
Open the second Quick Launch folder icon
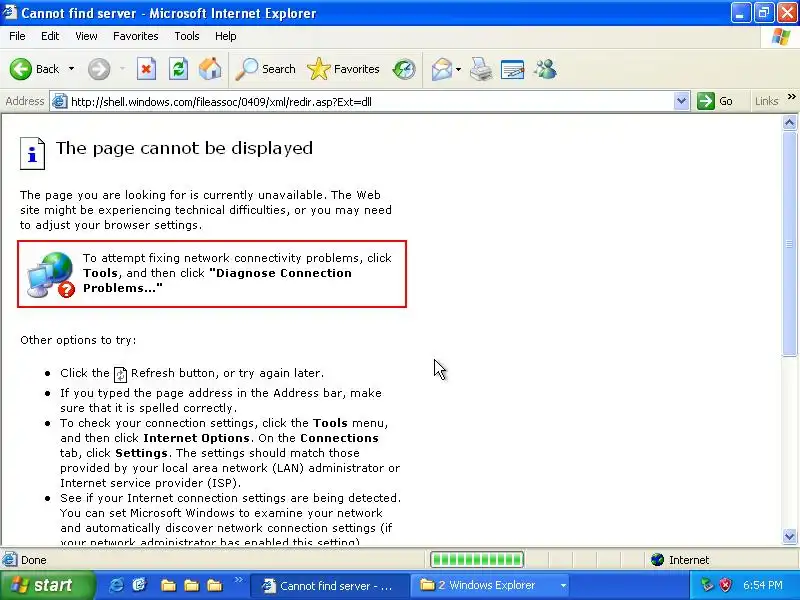pos(191,585)
